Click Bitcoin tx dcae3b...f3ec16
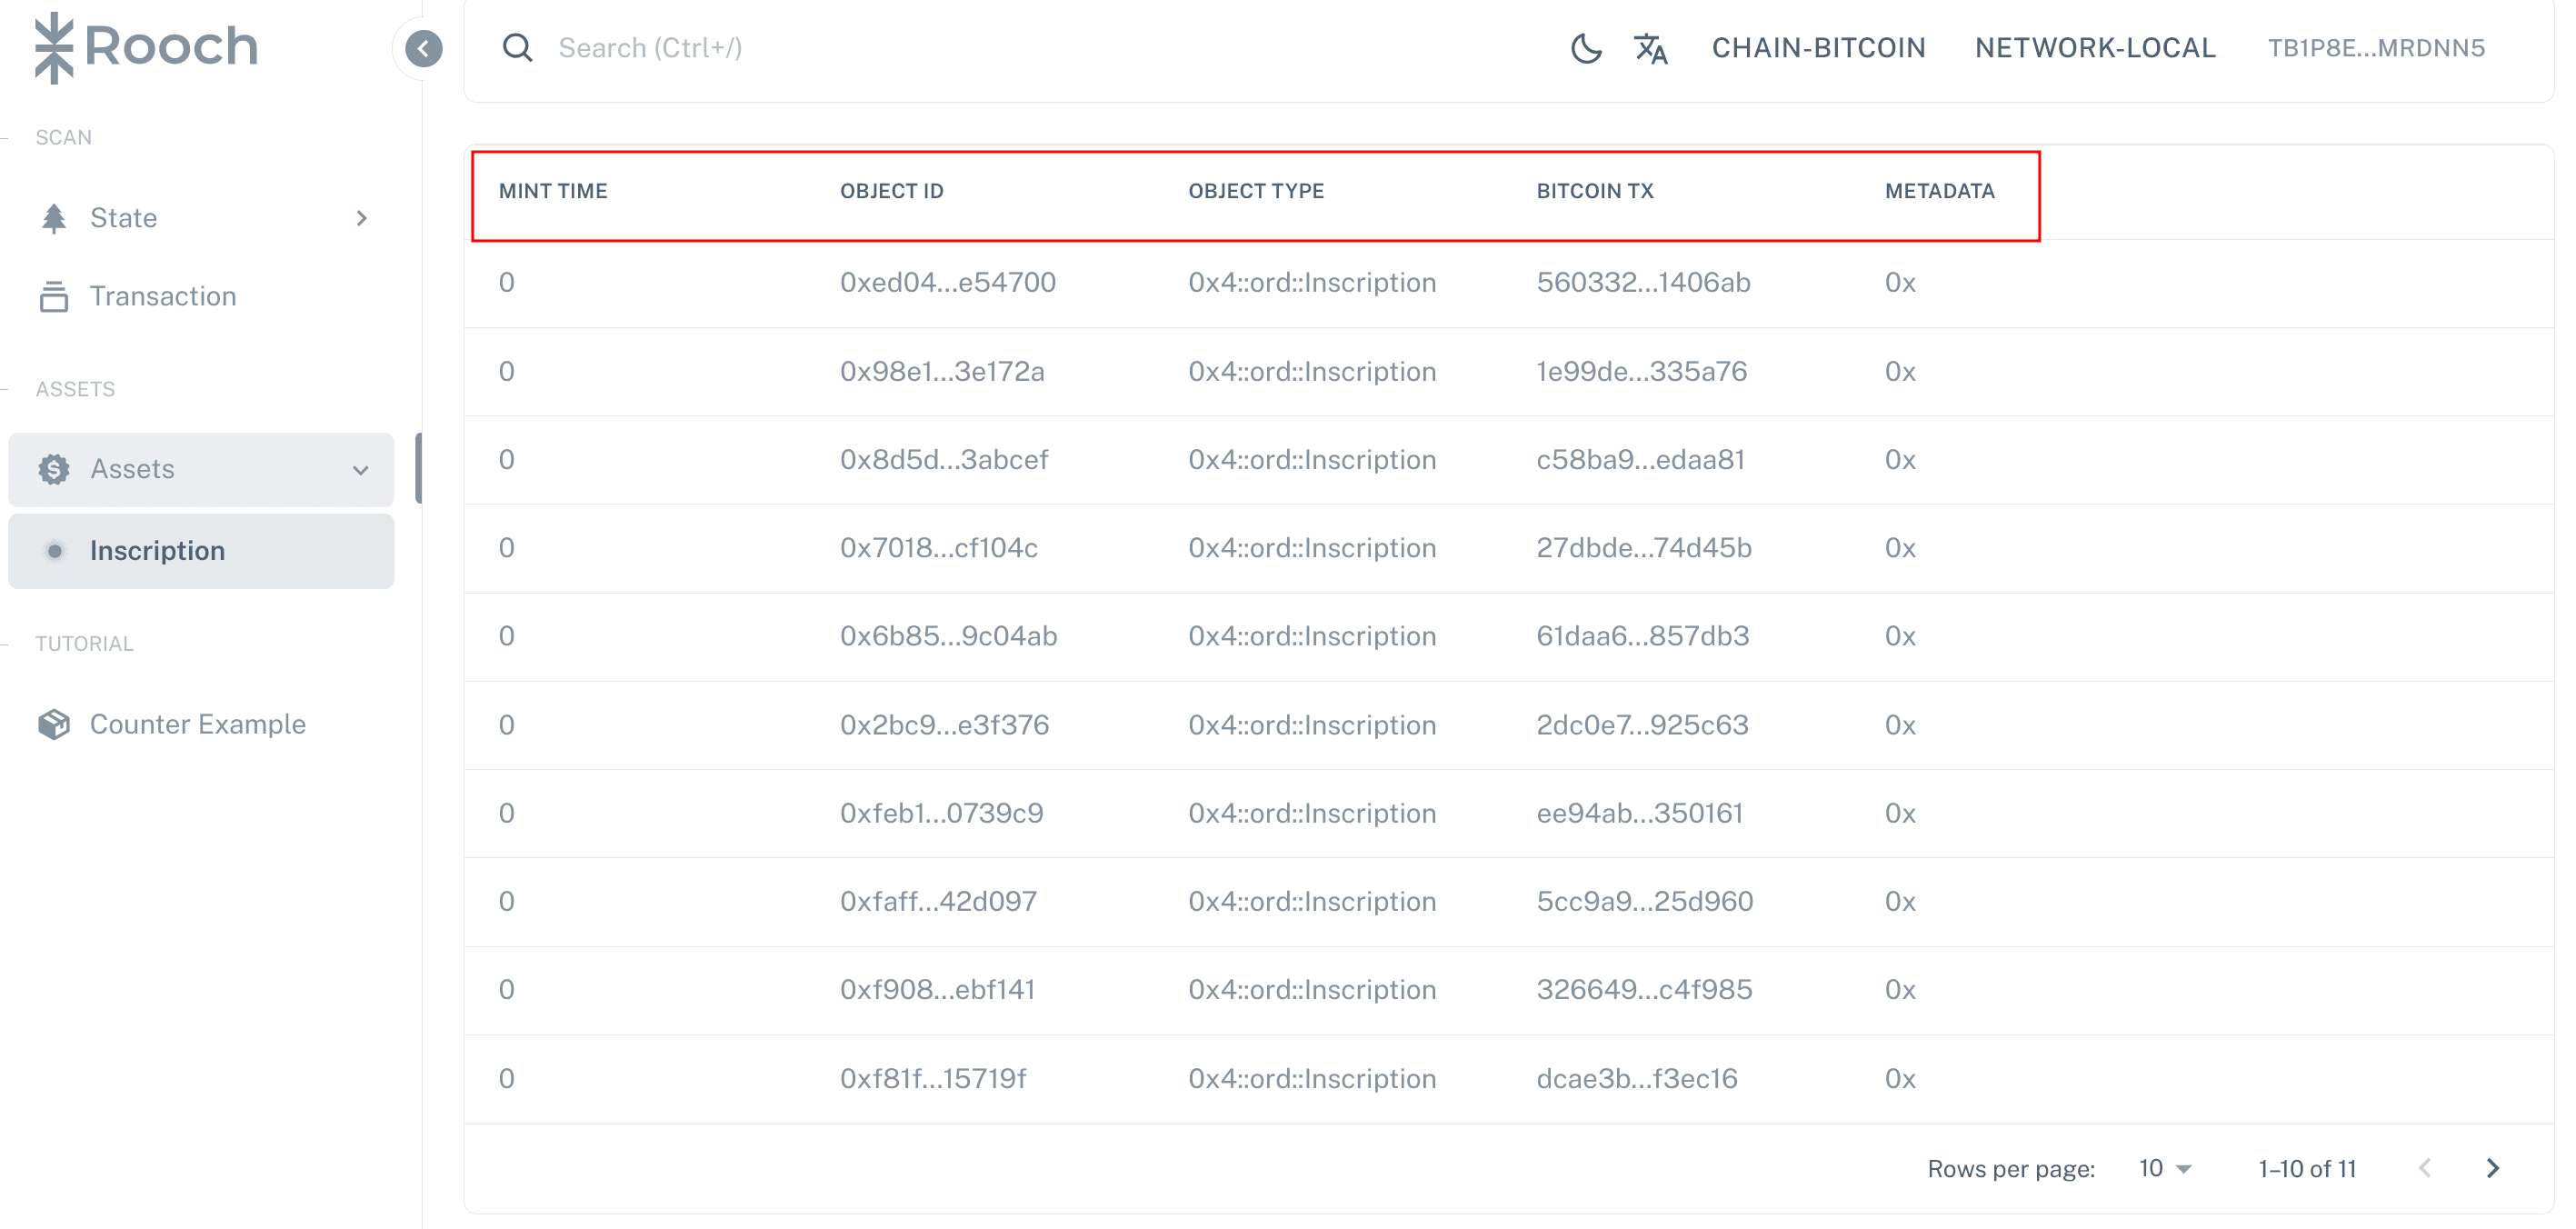The image size is (2576, 1229). point(1636,1078)
